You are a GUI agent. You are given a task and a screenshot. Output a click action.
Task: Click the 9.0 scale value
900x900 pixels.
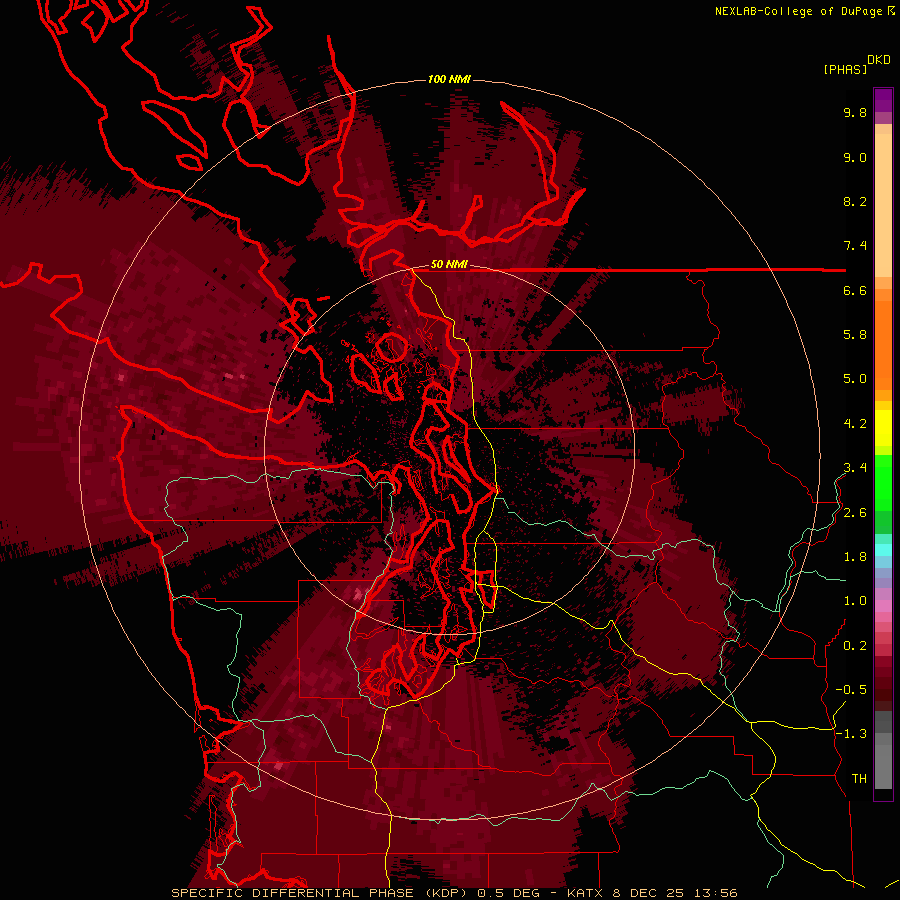pyautogui.click(x=855, y=158)
